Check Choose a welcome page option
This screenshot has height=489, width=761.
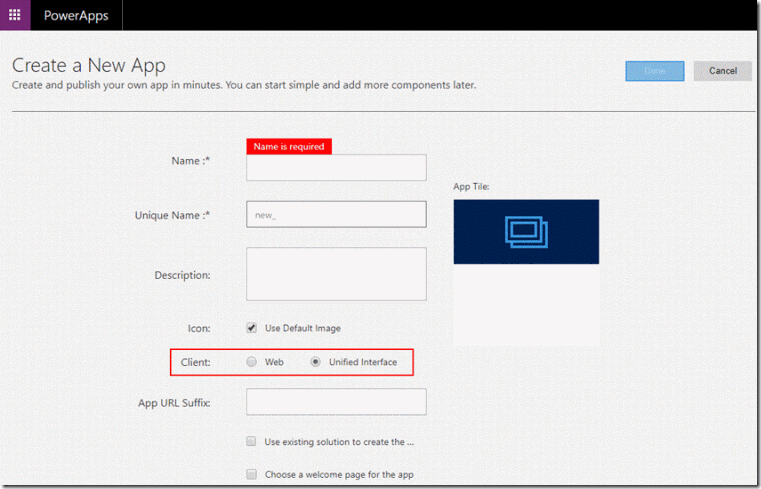251,474
